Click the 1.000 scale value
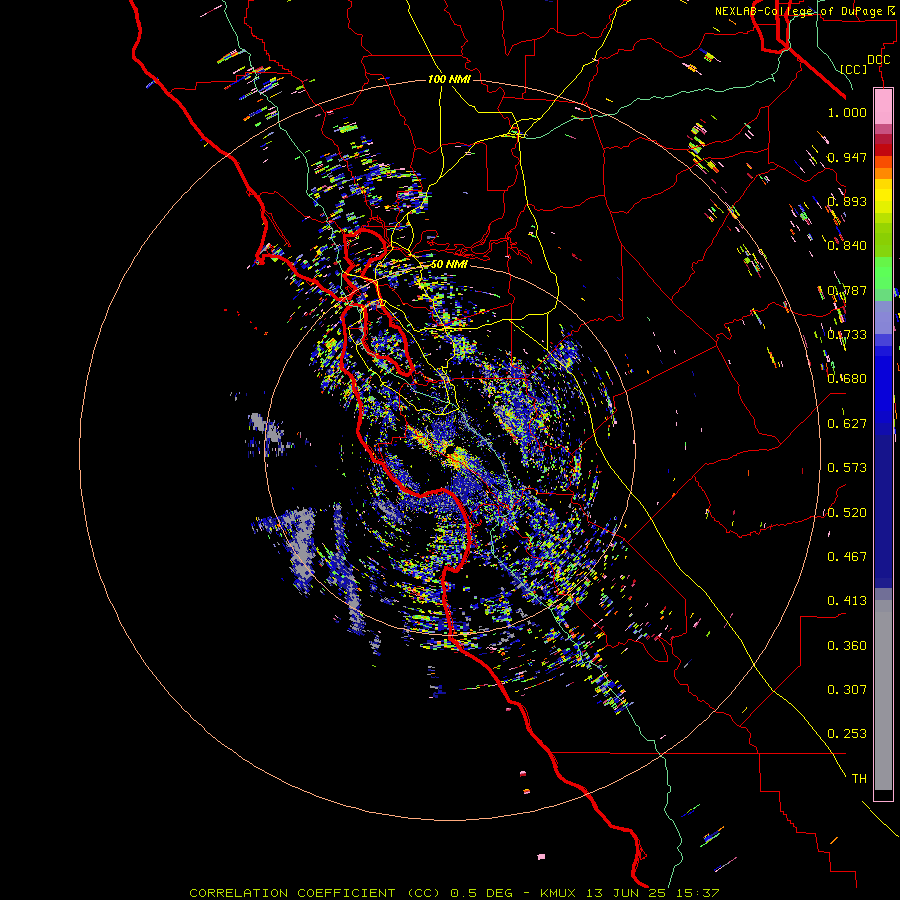This screenshot has height=900, width=900. click(x=847, y=112)
